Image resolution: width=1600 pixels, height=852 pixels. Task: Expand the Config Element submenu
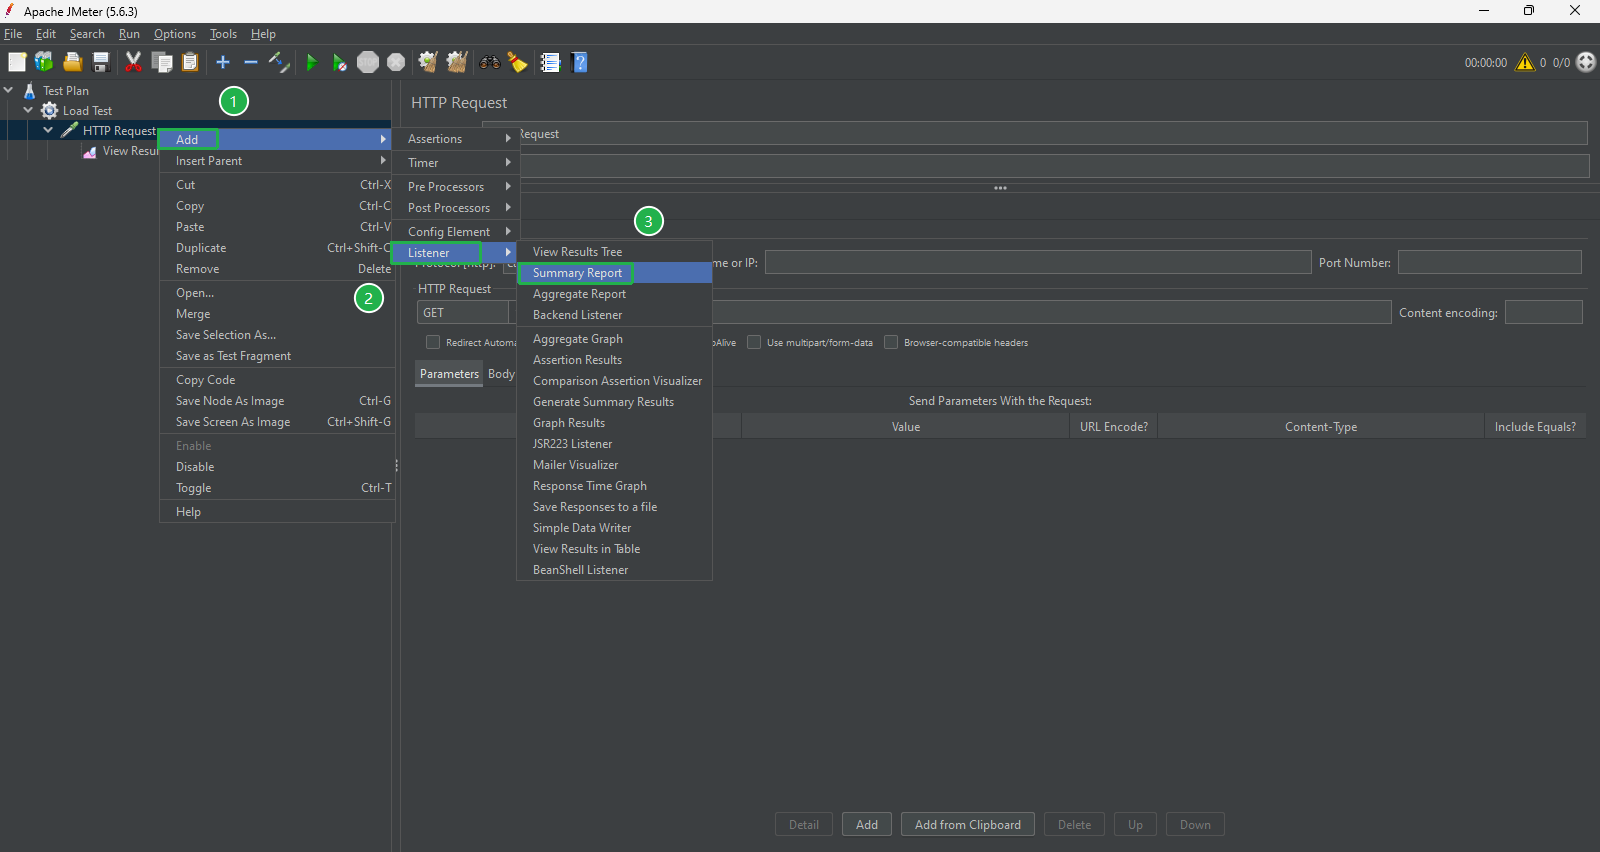[x=456, y=232]
